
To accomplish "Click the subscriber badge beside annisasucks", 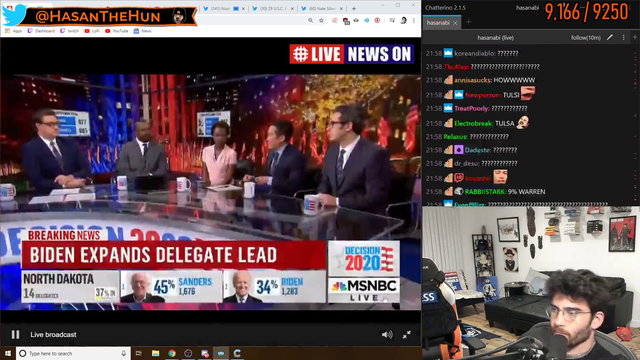I will pos(448,80).
